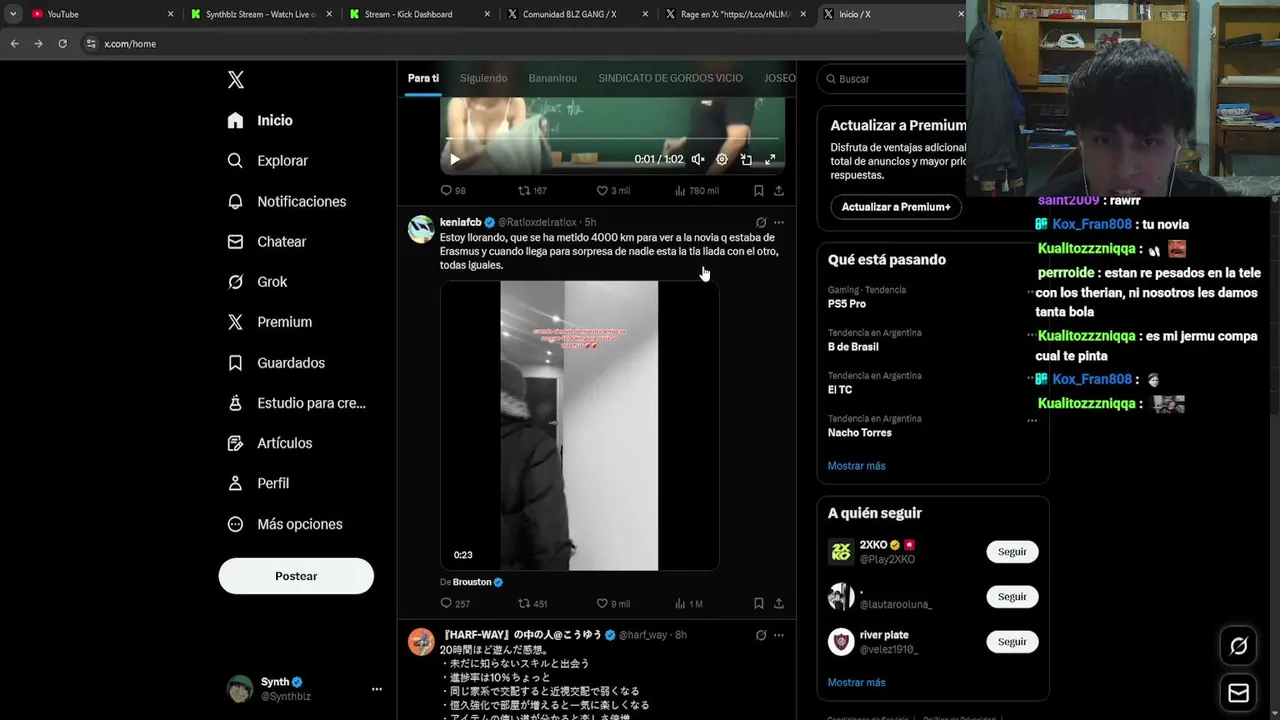Open the X logo home link

[236, 80]
